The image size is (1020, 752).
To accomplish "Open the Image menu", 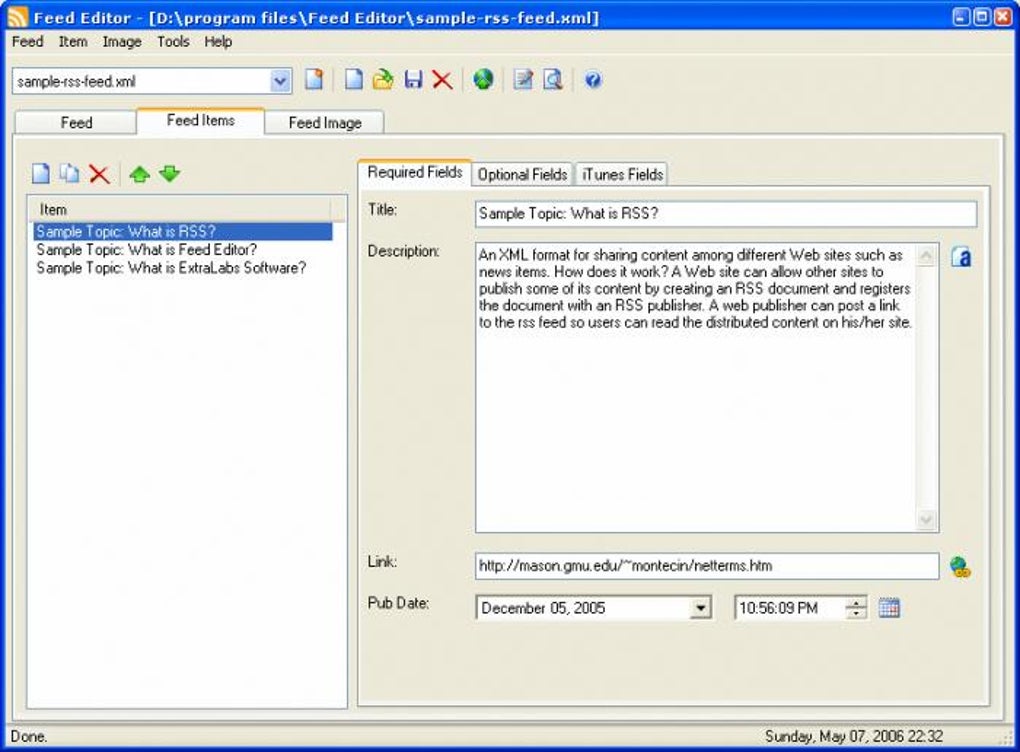I will (x=122, y=42).
